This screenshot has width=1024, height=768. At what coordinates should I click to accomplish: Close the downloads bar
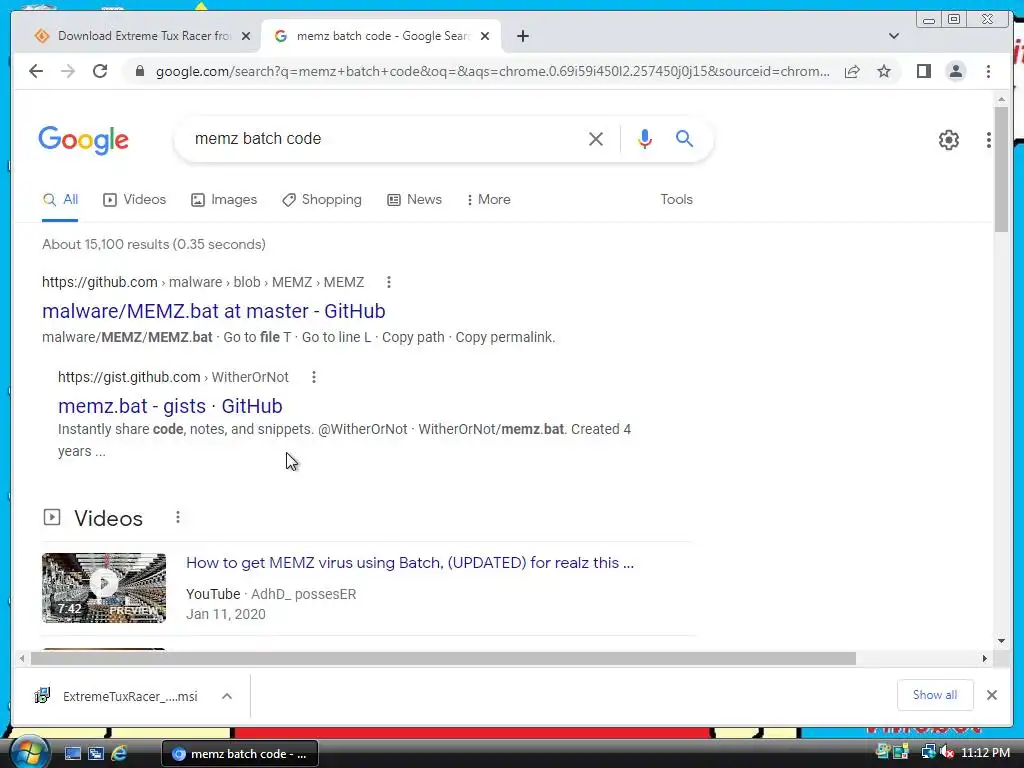991,695
